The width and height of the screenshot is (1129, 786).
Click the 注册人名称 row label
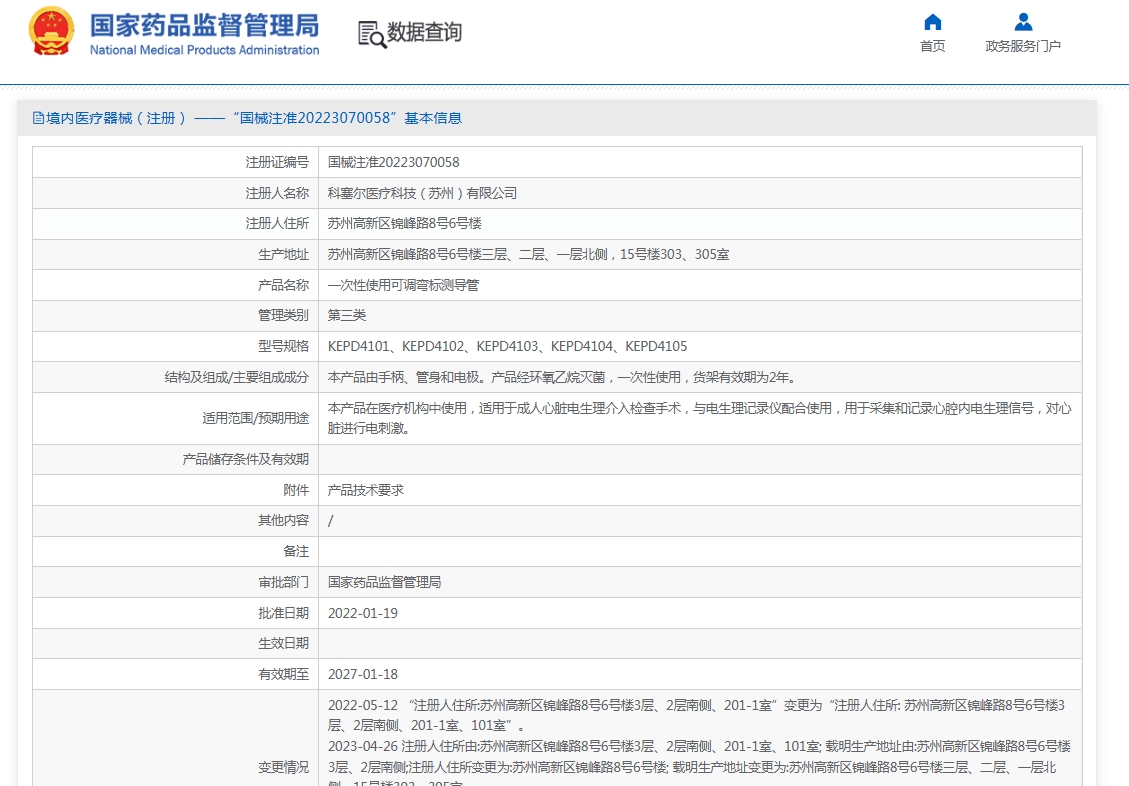click(277, 193)
